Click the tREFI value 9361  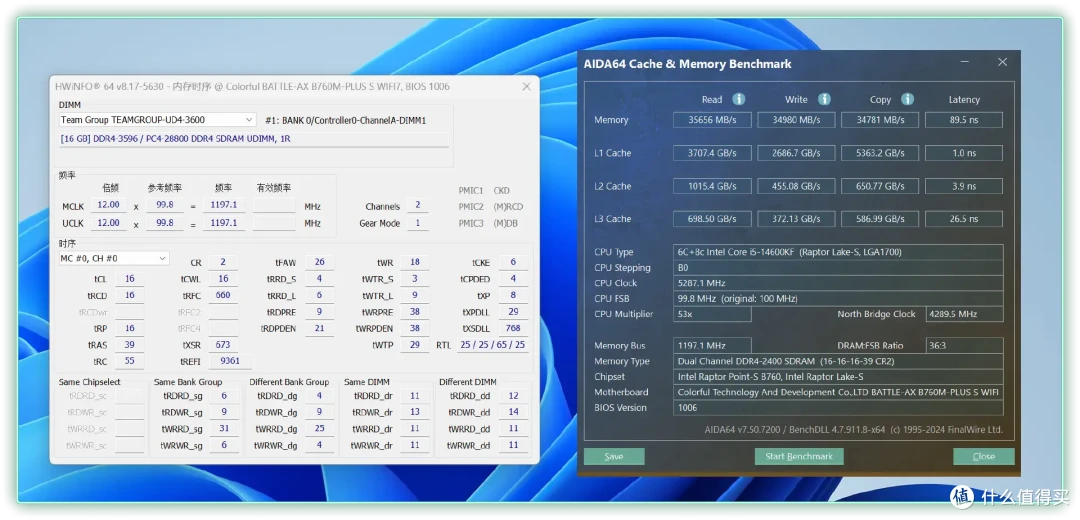click(x=230, y=362)
